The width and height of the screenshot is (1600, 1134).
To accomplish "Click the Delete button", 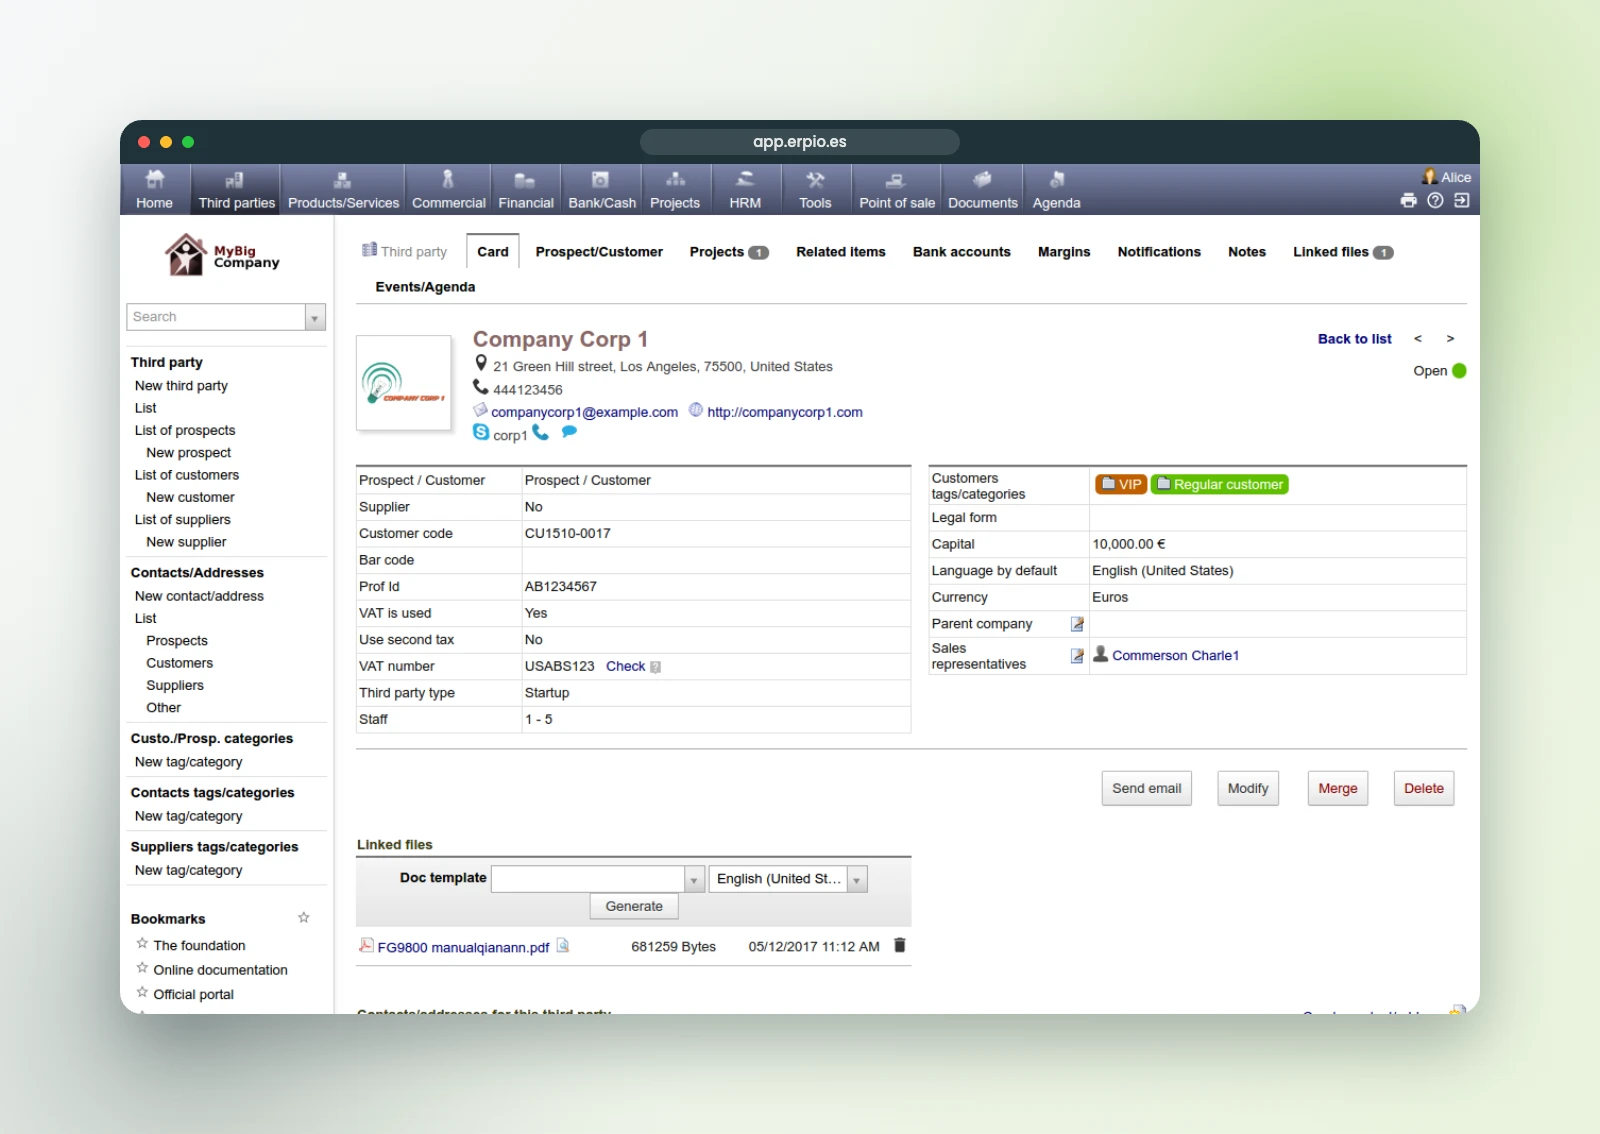I will pos(1423,788).
